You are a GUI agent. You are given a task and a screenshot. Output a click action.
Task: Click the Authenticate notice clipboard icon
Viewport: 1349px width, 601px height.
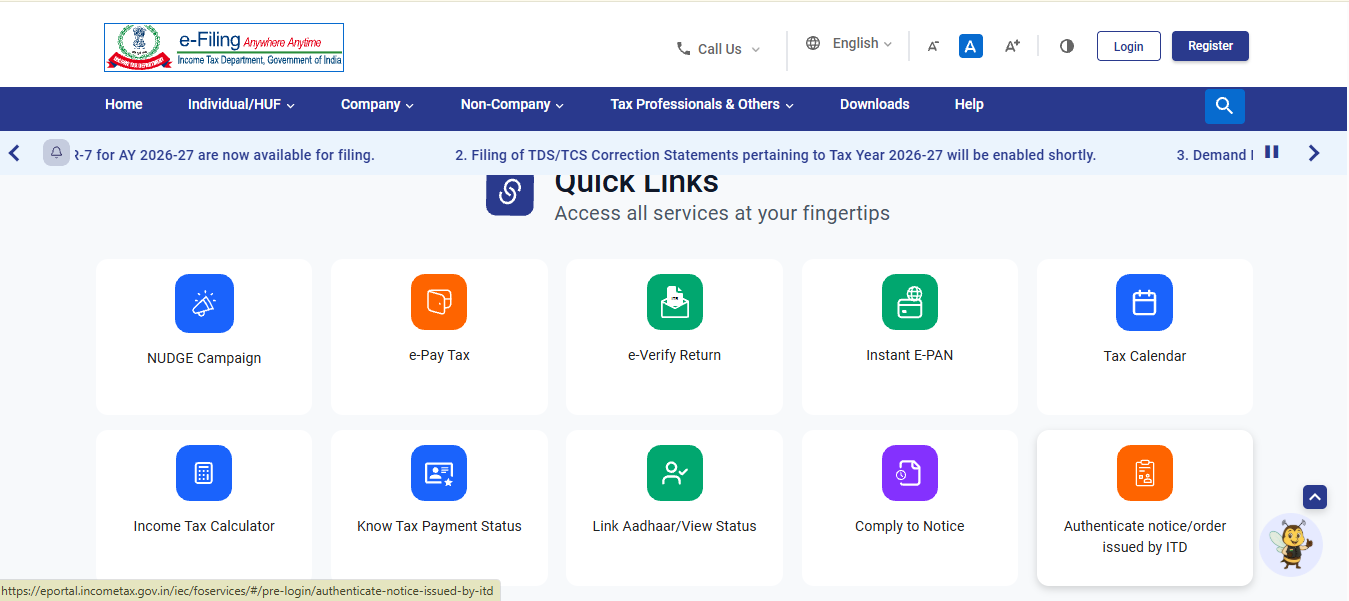click(1145, 473)
